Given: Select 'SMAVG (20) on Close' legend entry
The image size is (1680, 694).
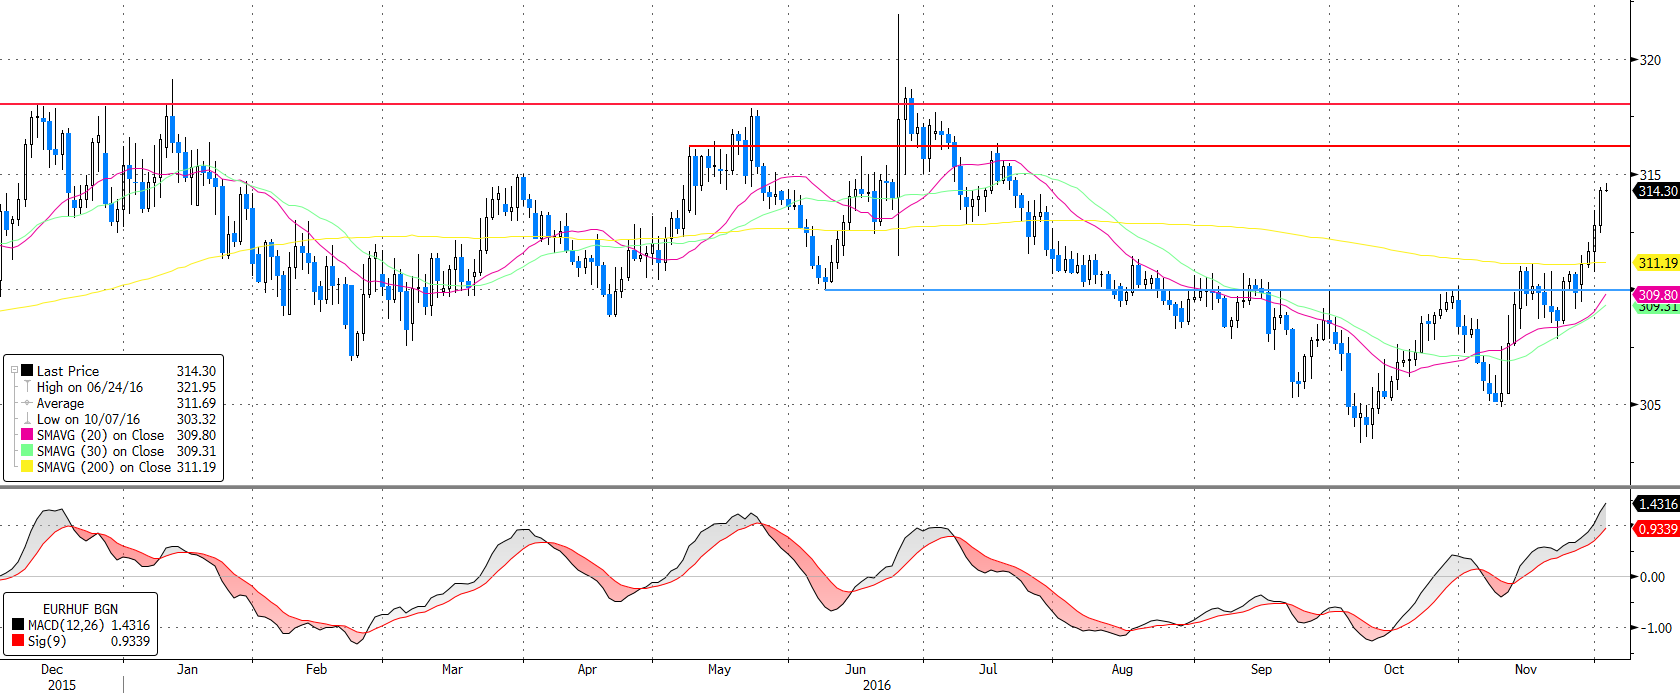Looking at the screenshot, I should tap(100, 435).
